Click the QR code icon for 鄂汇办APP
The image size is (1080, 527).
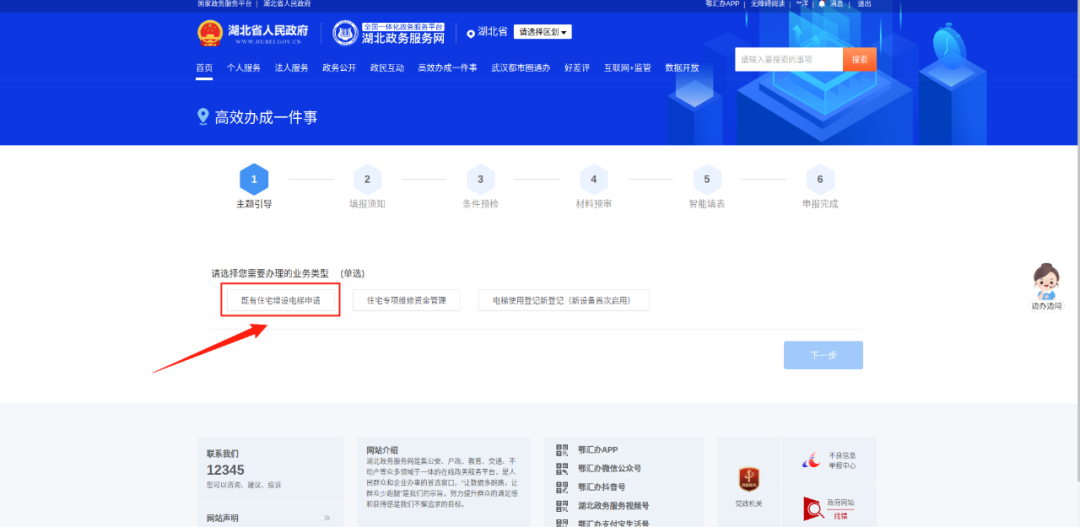tap(562, 450)
